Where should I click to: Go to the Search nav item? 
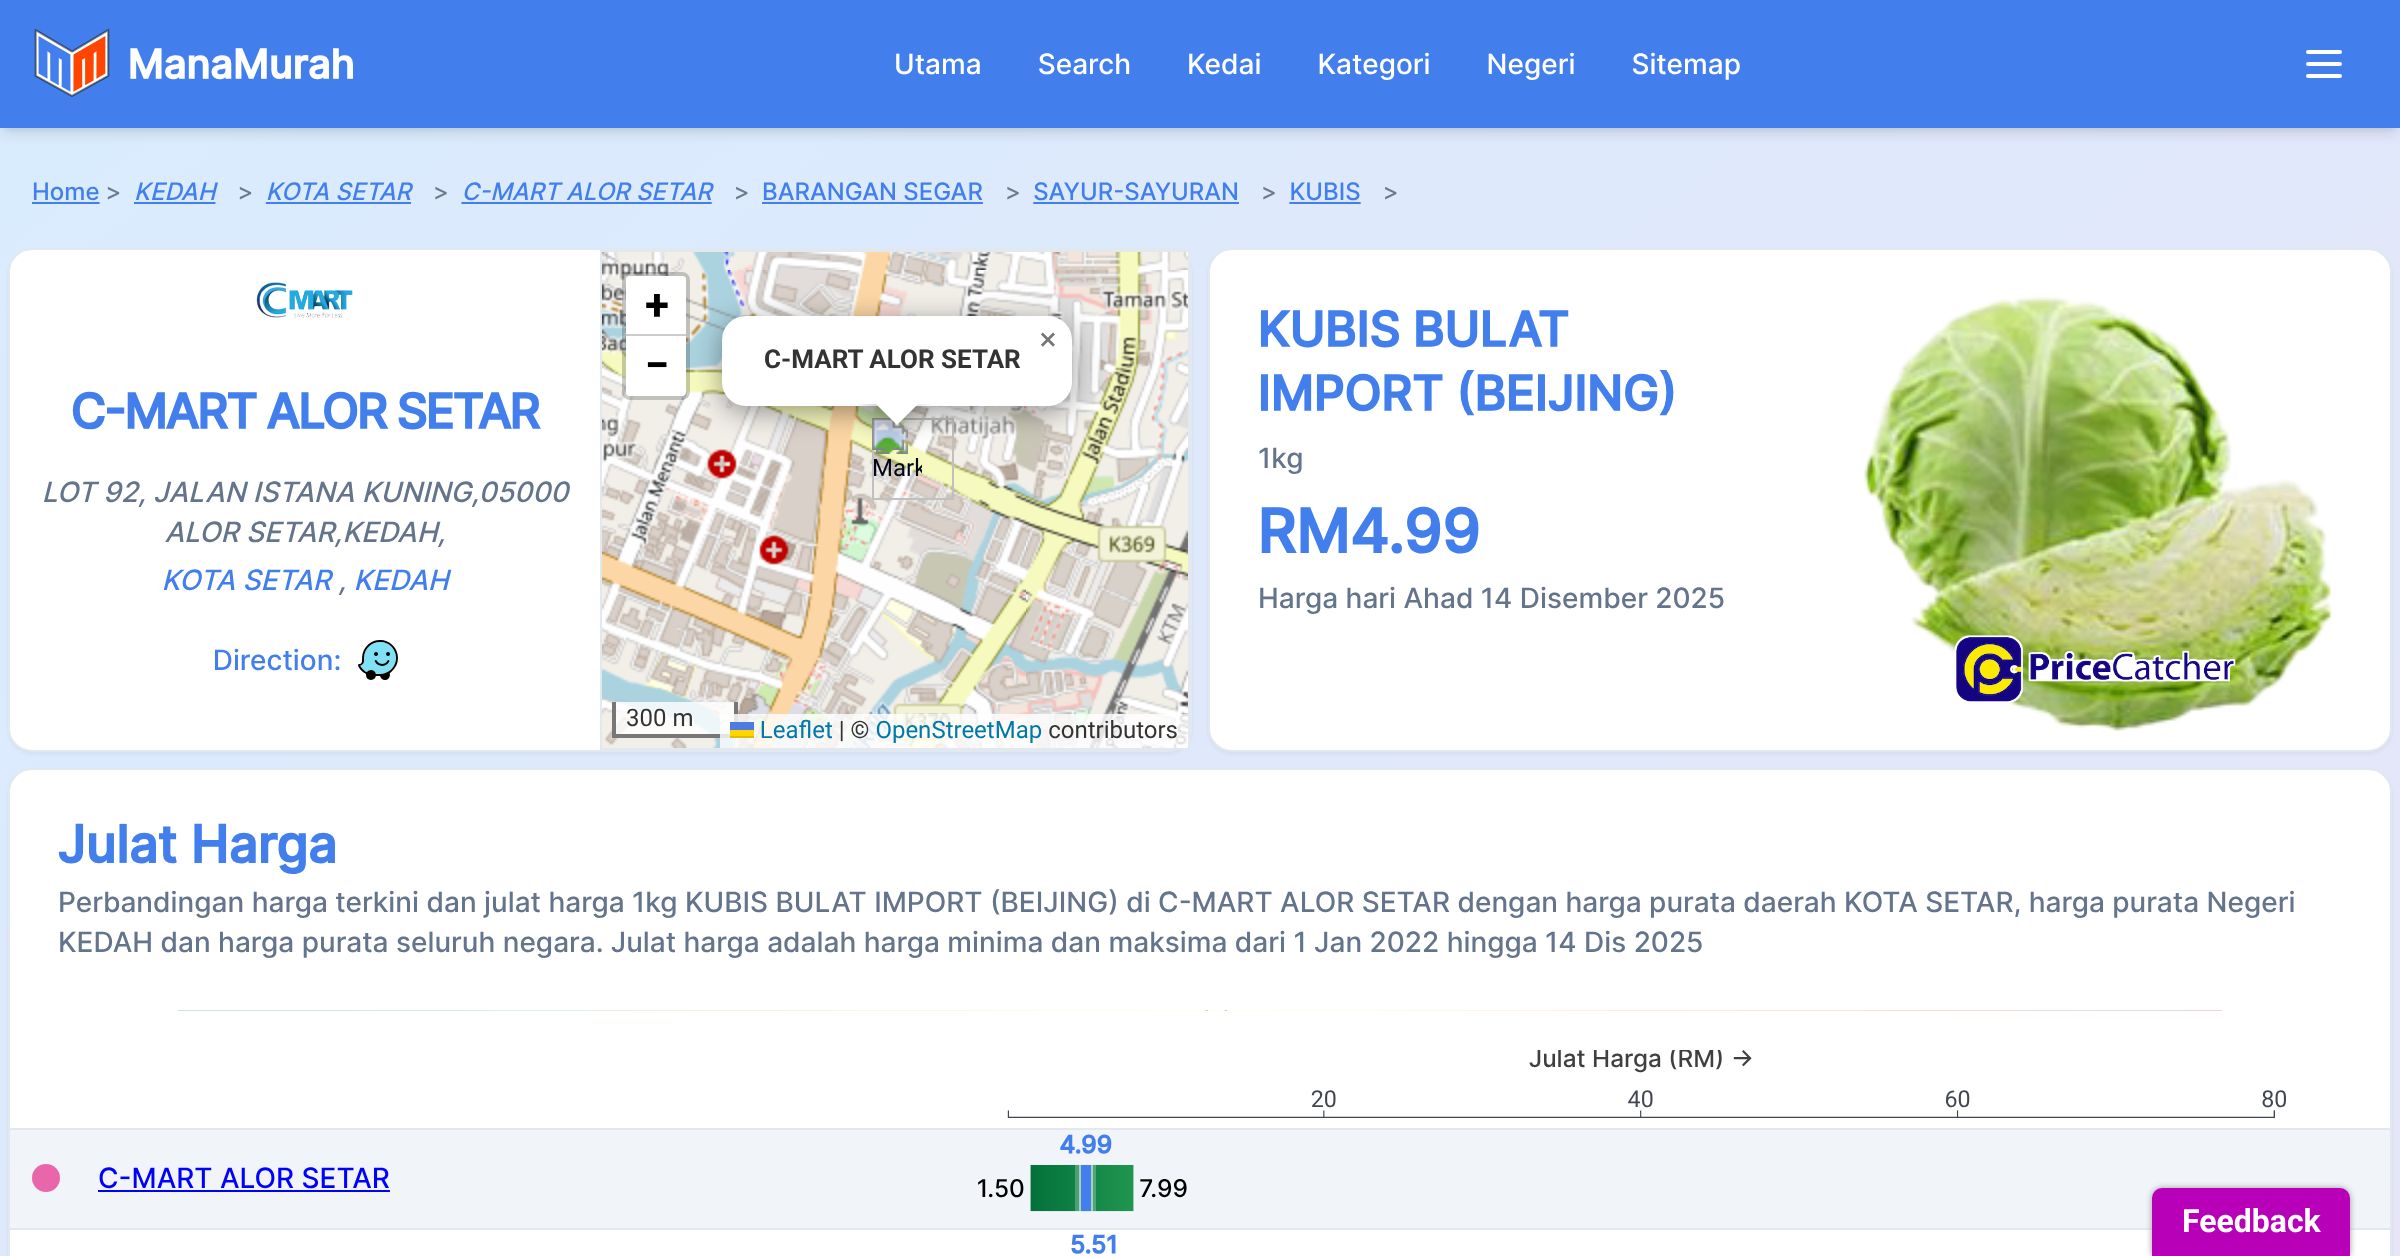1083,64
